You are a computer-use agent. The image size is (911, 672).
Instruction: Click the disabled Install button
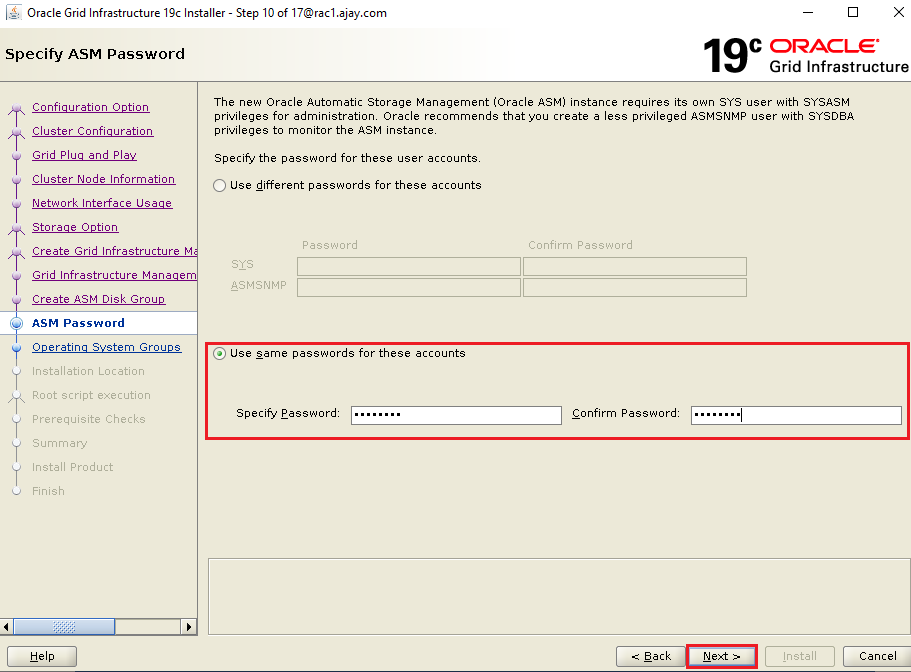pyautogui.click(x=799, y=656)
